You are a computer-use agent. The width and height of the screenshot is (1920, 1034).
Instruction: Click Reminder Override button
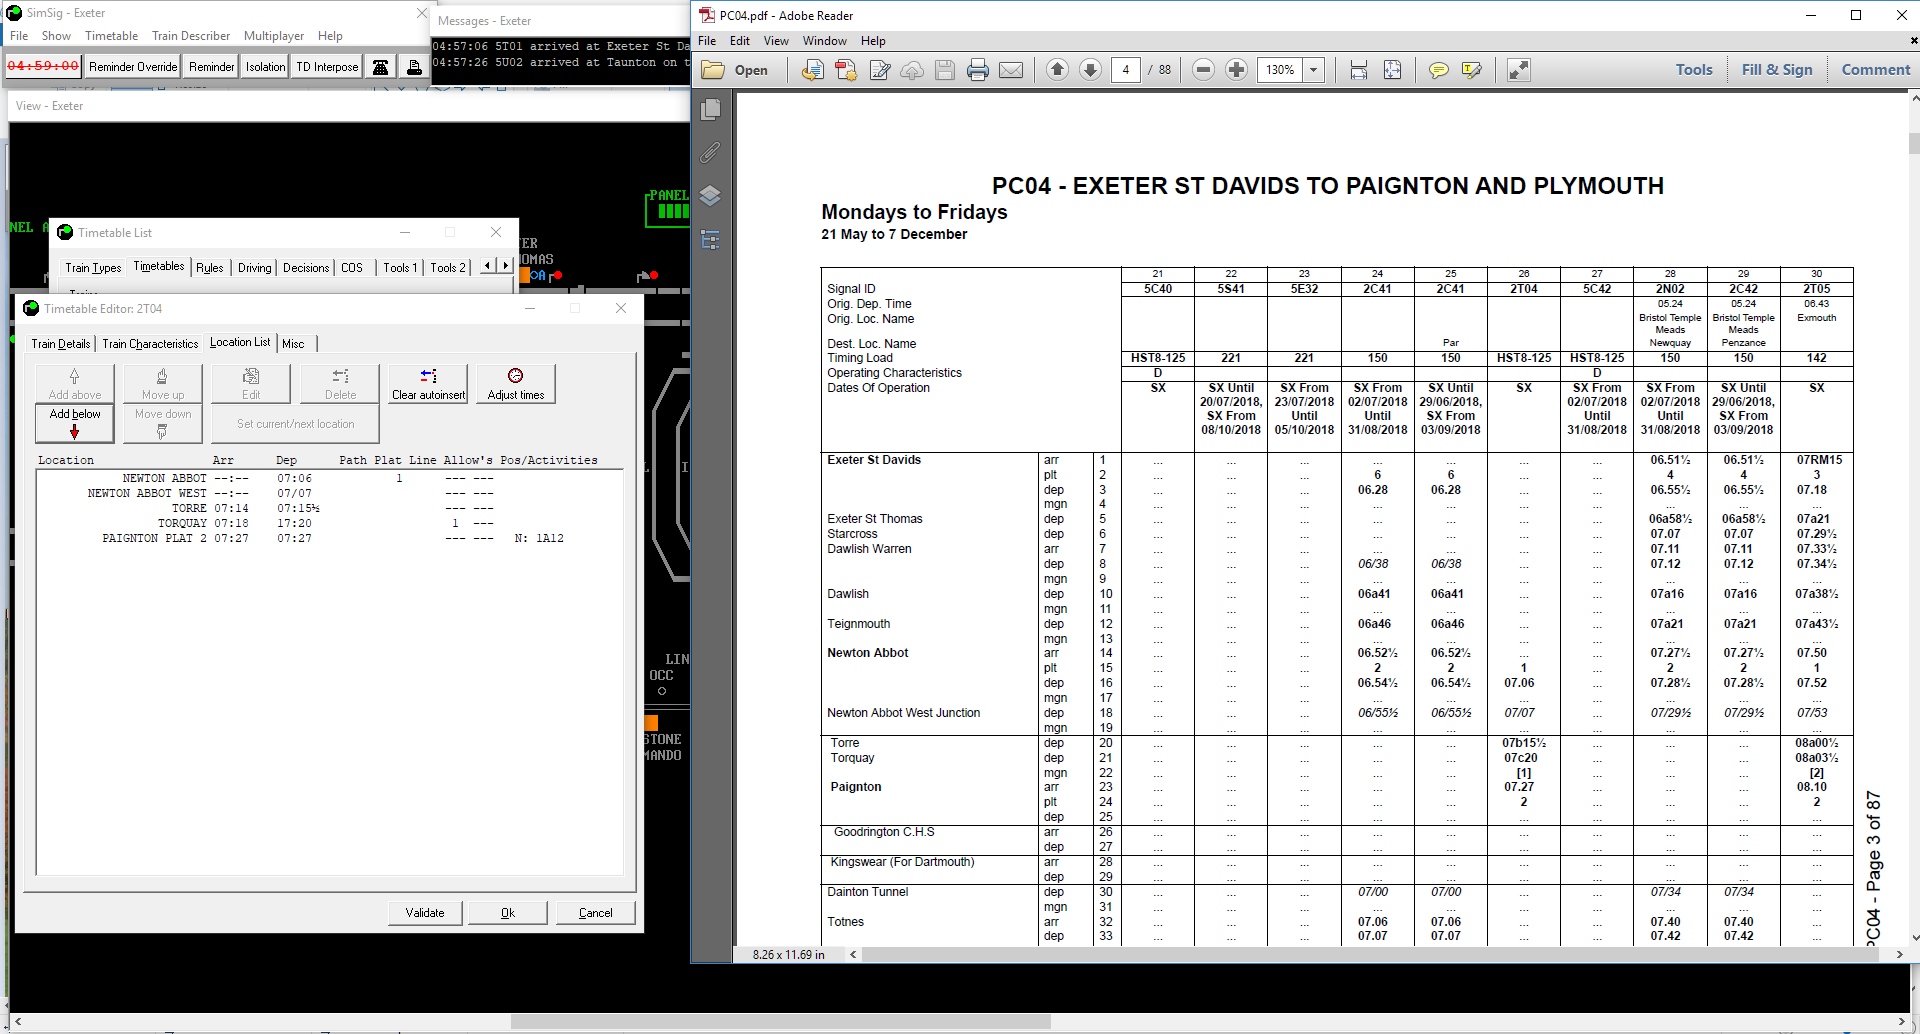click(x=133, y=67)
